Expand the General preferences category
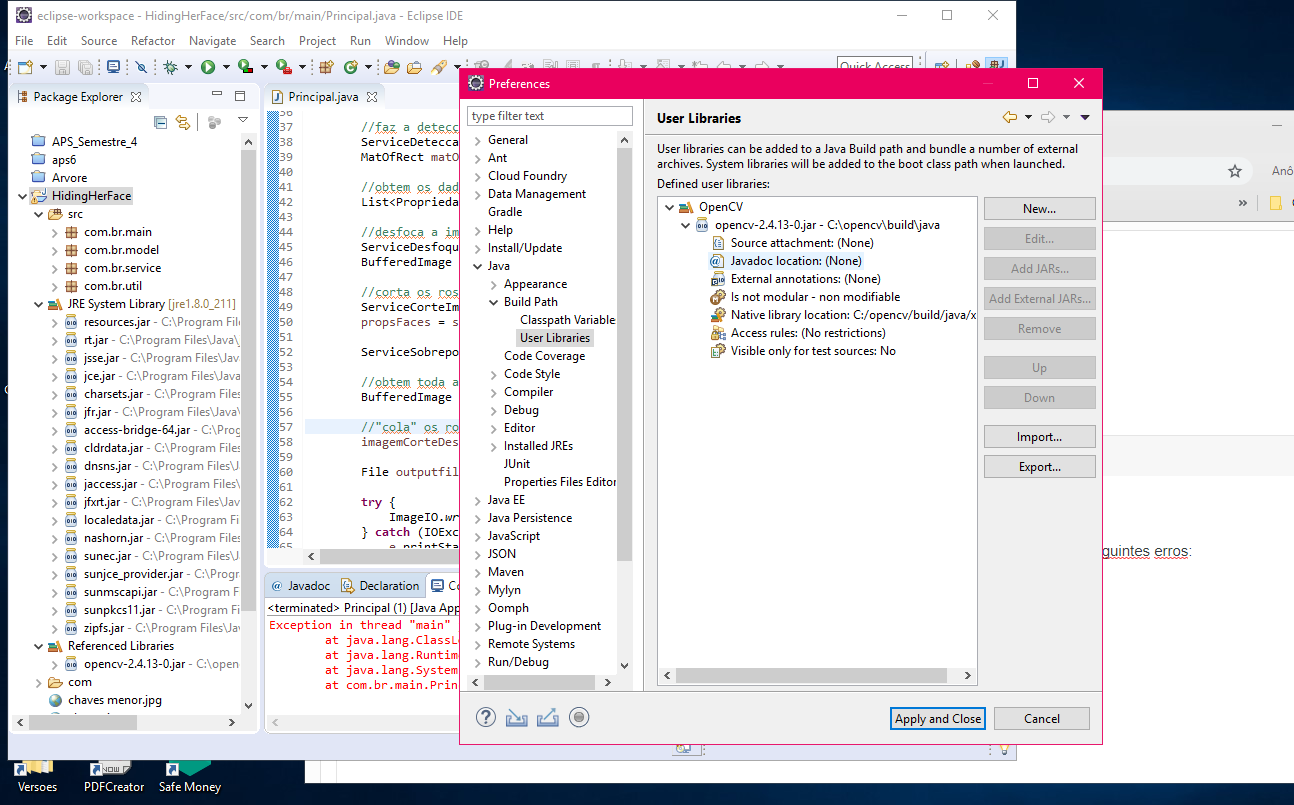 point(478,140)
